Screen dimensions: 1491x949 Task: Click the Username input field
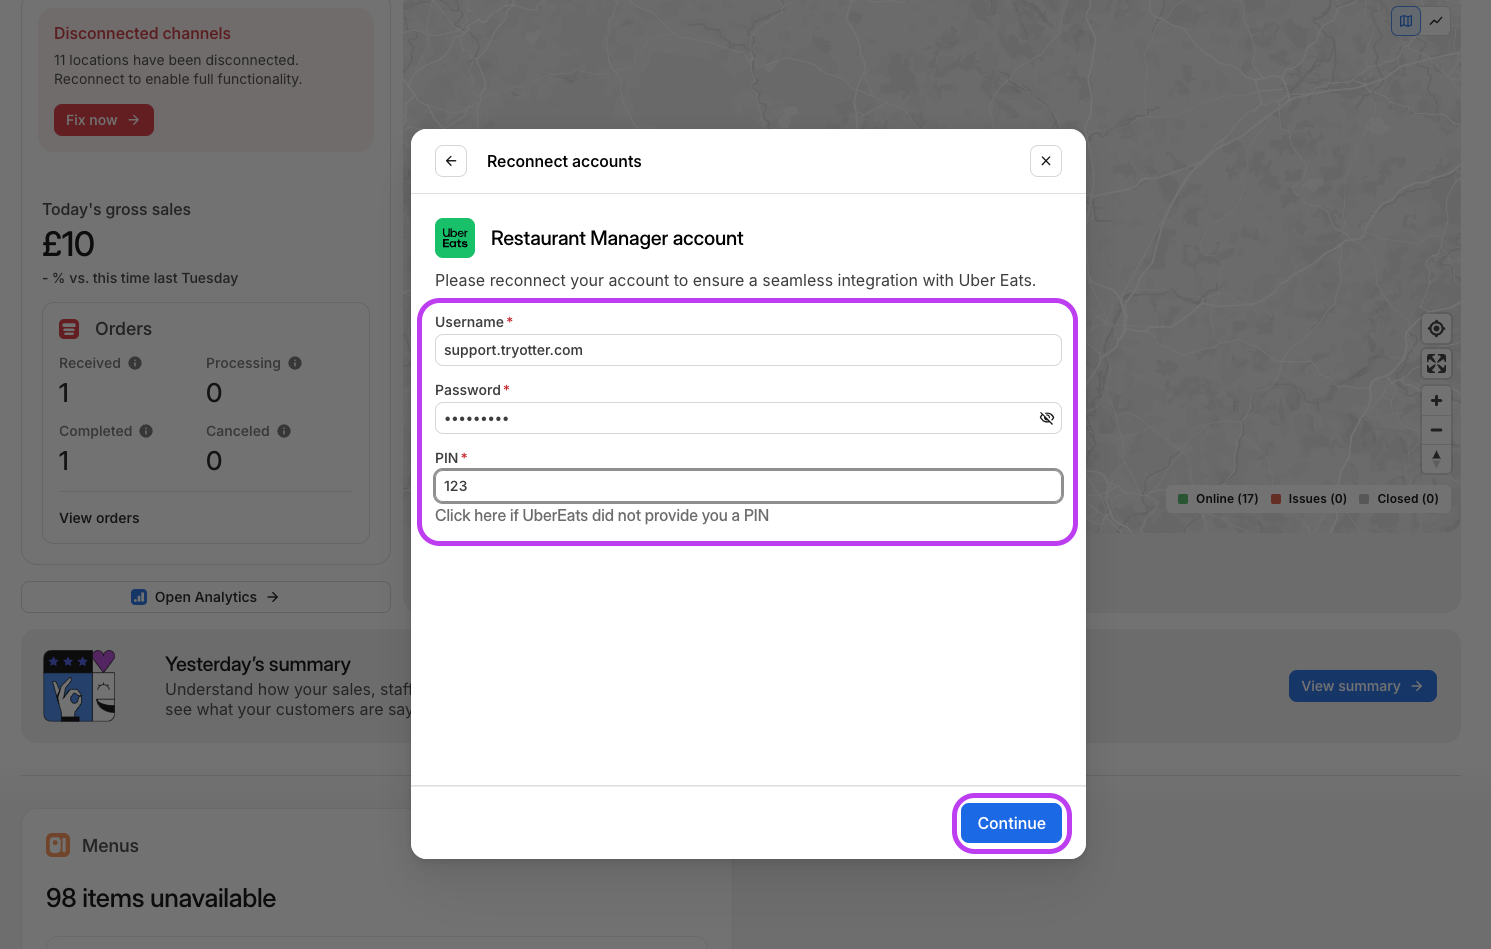747,350
